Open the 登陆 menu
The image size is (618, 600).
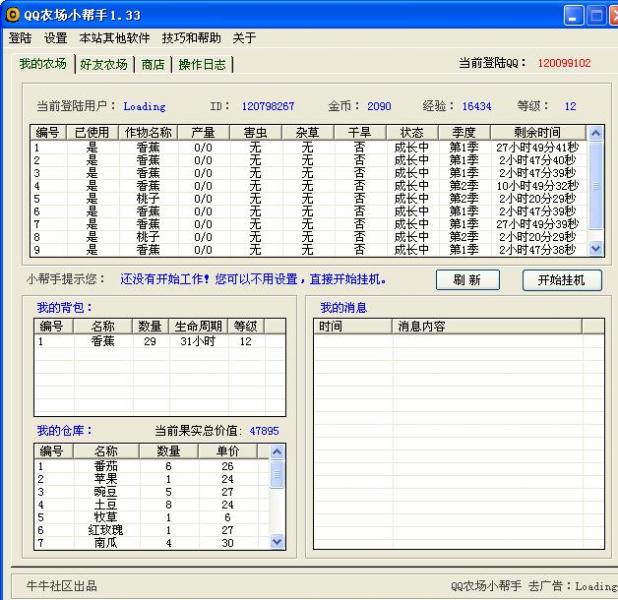20,38
